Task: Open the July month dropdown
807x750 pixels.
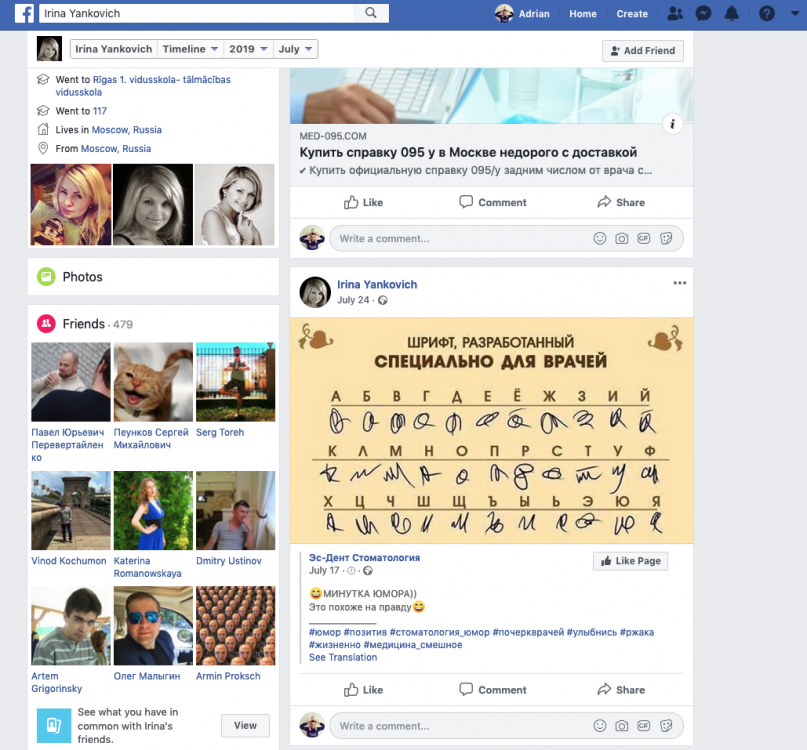Action: click(x=295, y=49)
